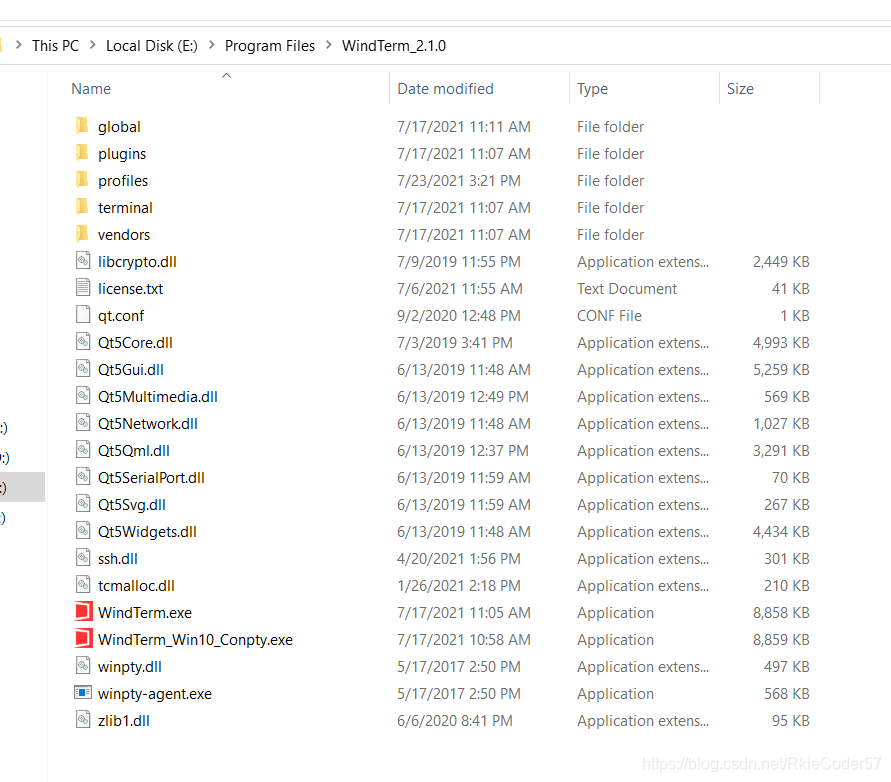This screenshot has height=782, width=891.
Task: Sort files by Size column header
Action: tap(740, 89)
